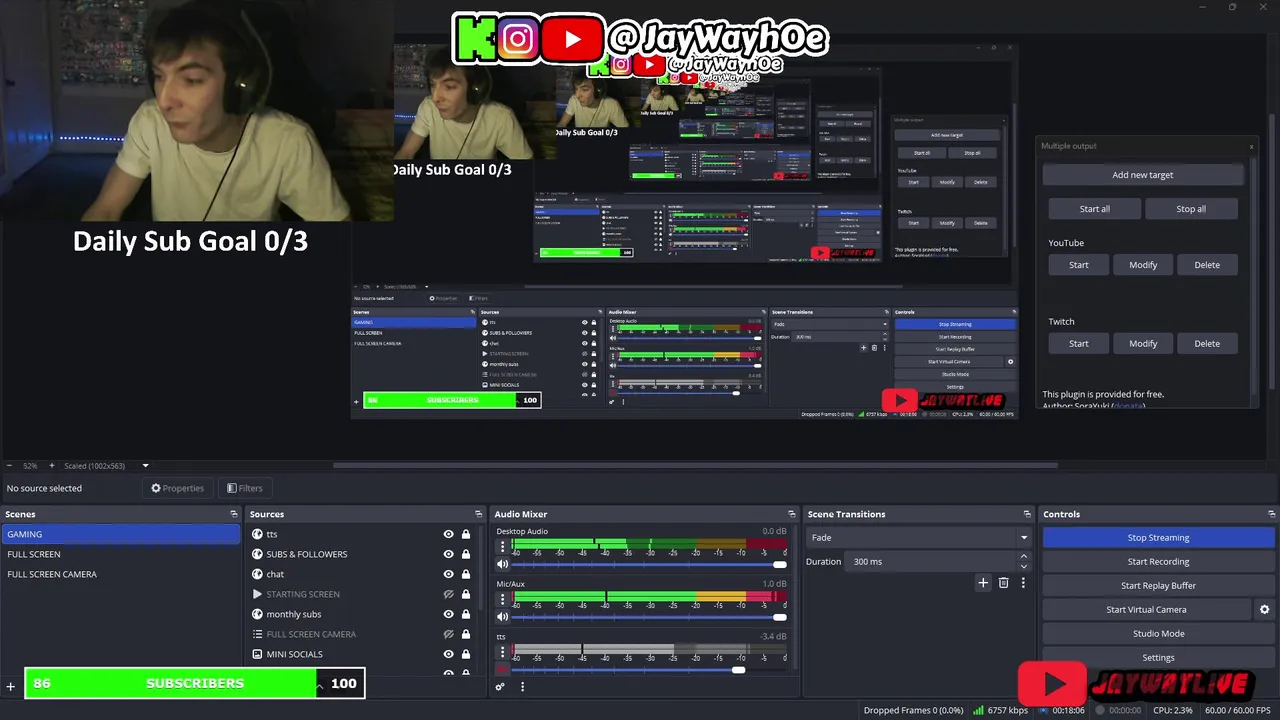Open the Scaled preview size dropdown
Viewport: 1280px width, 720px height.
[145, 466]
